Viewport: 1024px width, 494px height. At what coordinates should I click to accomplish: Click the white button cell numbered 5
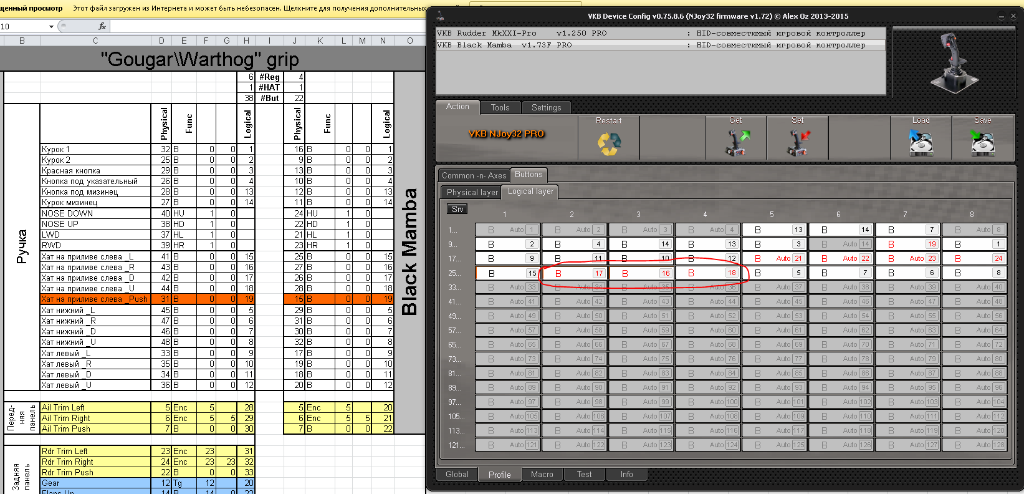(775, 273)
